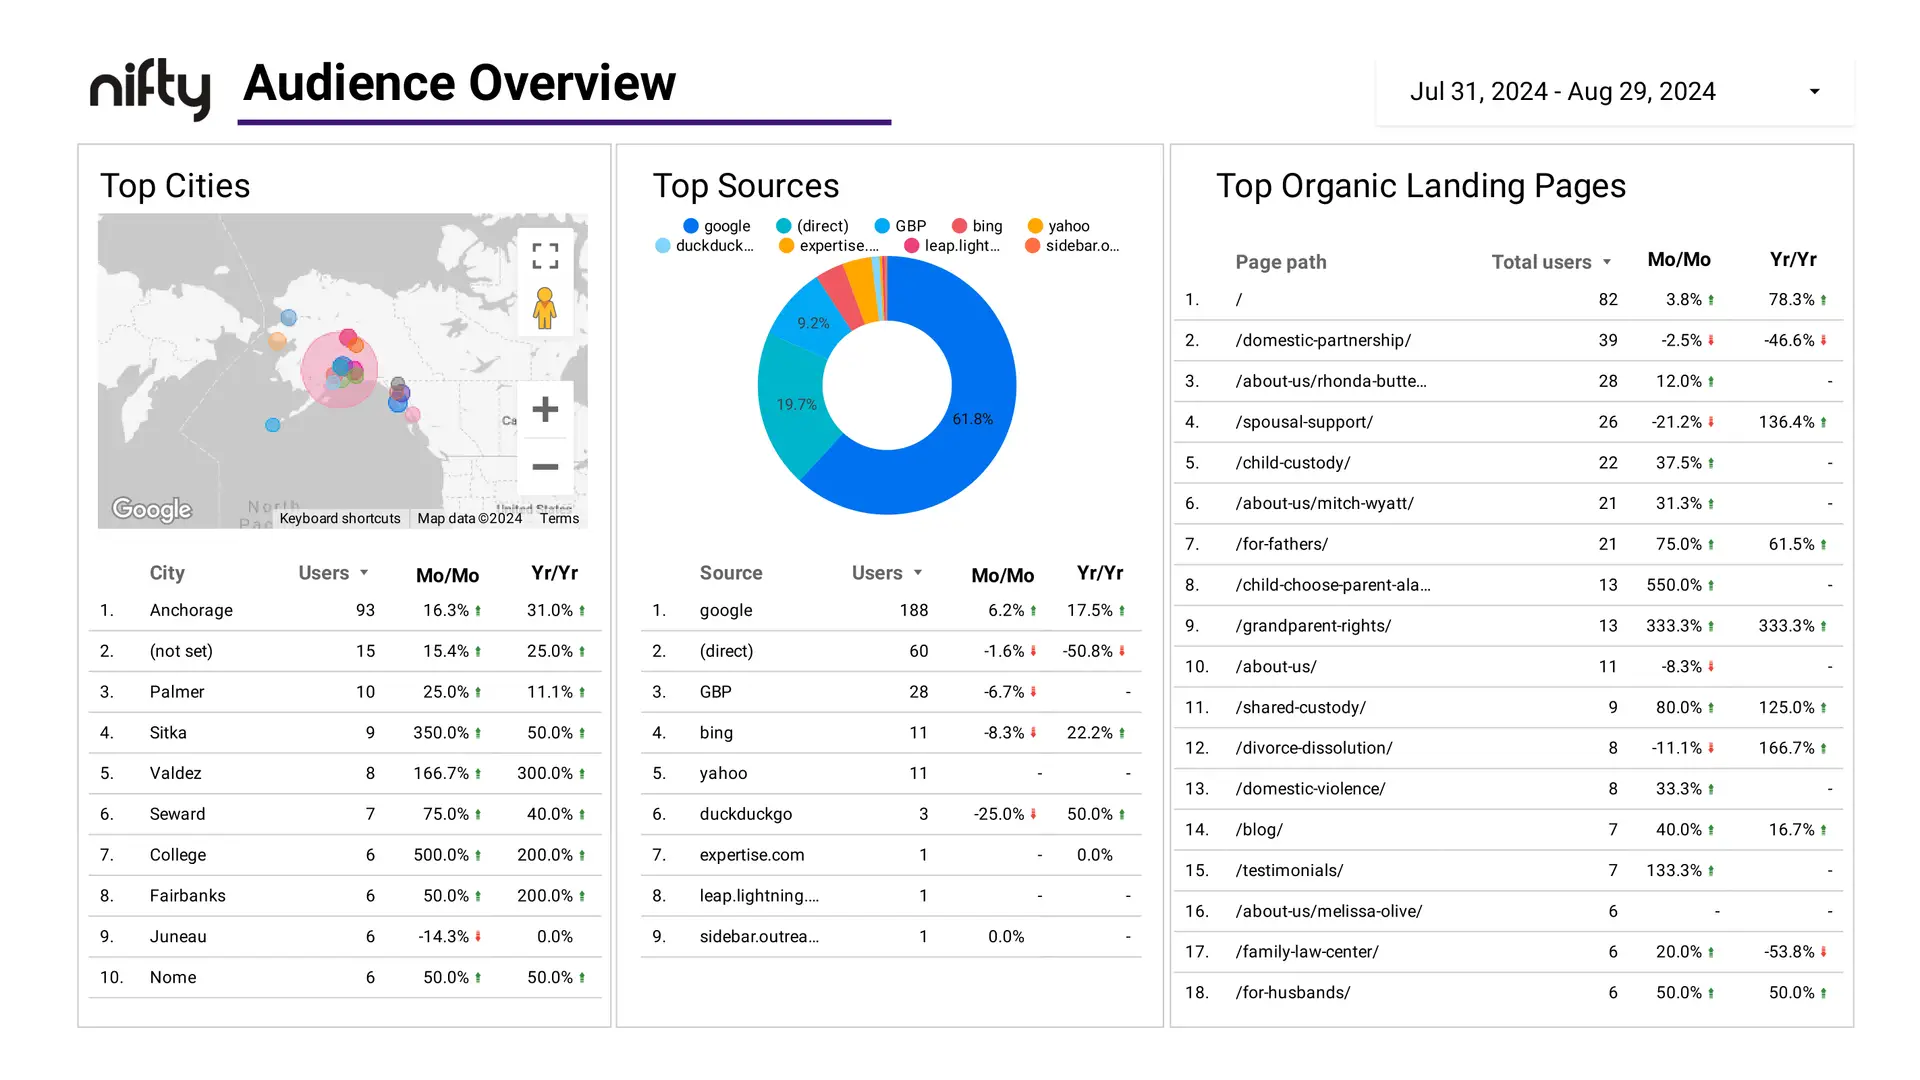The height and width of the screenshot is (1080, 1920).
Task: Click the light blue bubble at the map's bottom left
Action: 272,425
